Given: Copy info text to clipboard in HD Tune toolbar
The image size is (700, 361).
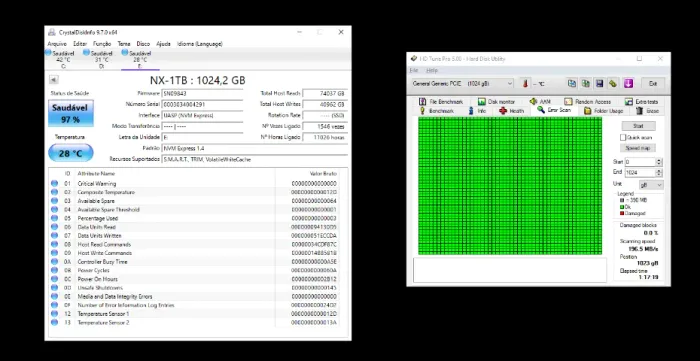Looking at the screenshot, I should click(571, 83).
